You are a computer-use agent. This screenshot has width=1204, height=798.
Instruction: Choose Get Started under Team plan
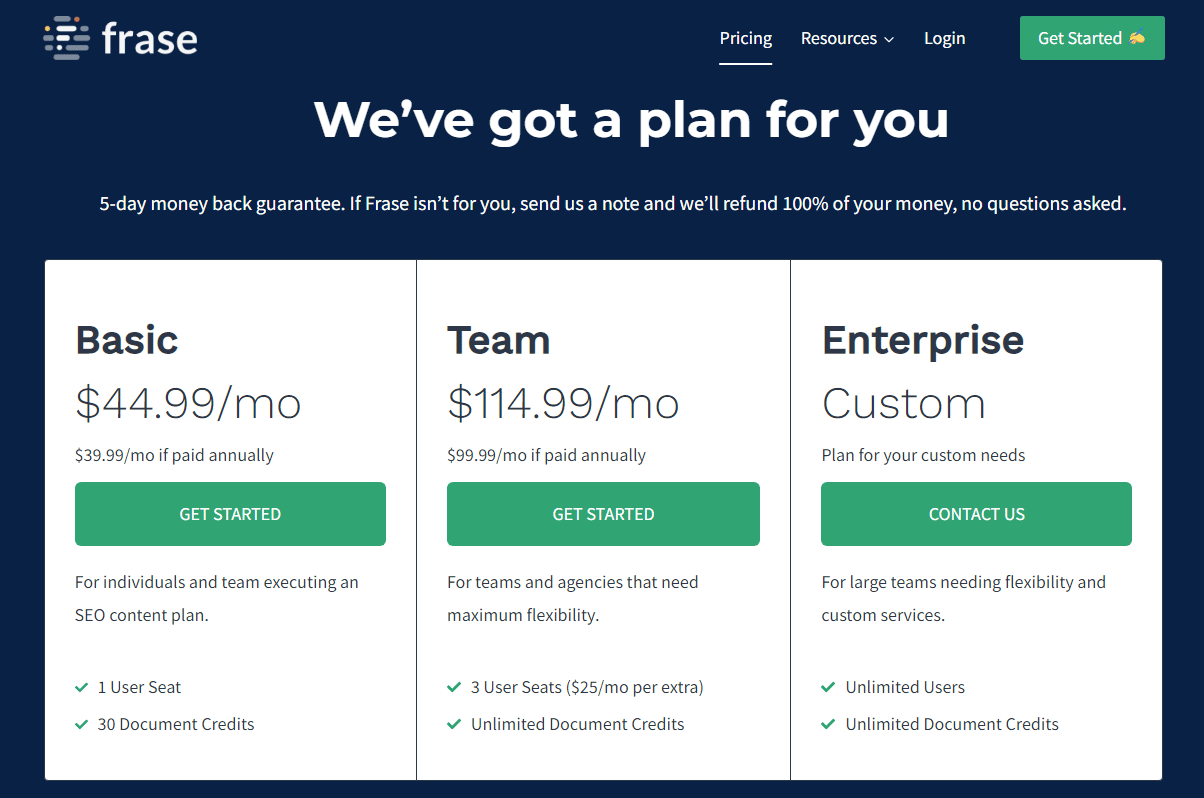coord(603,514)
